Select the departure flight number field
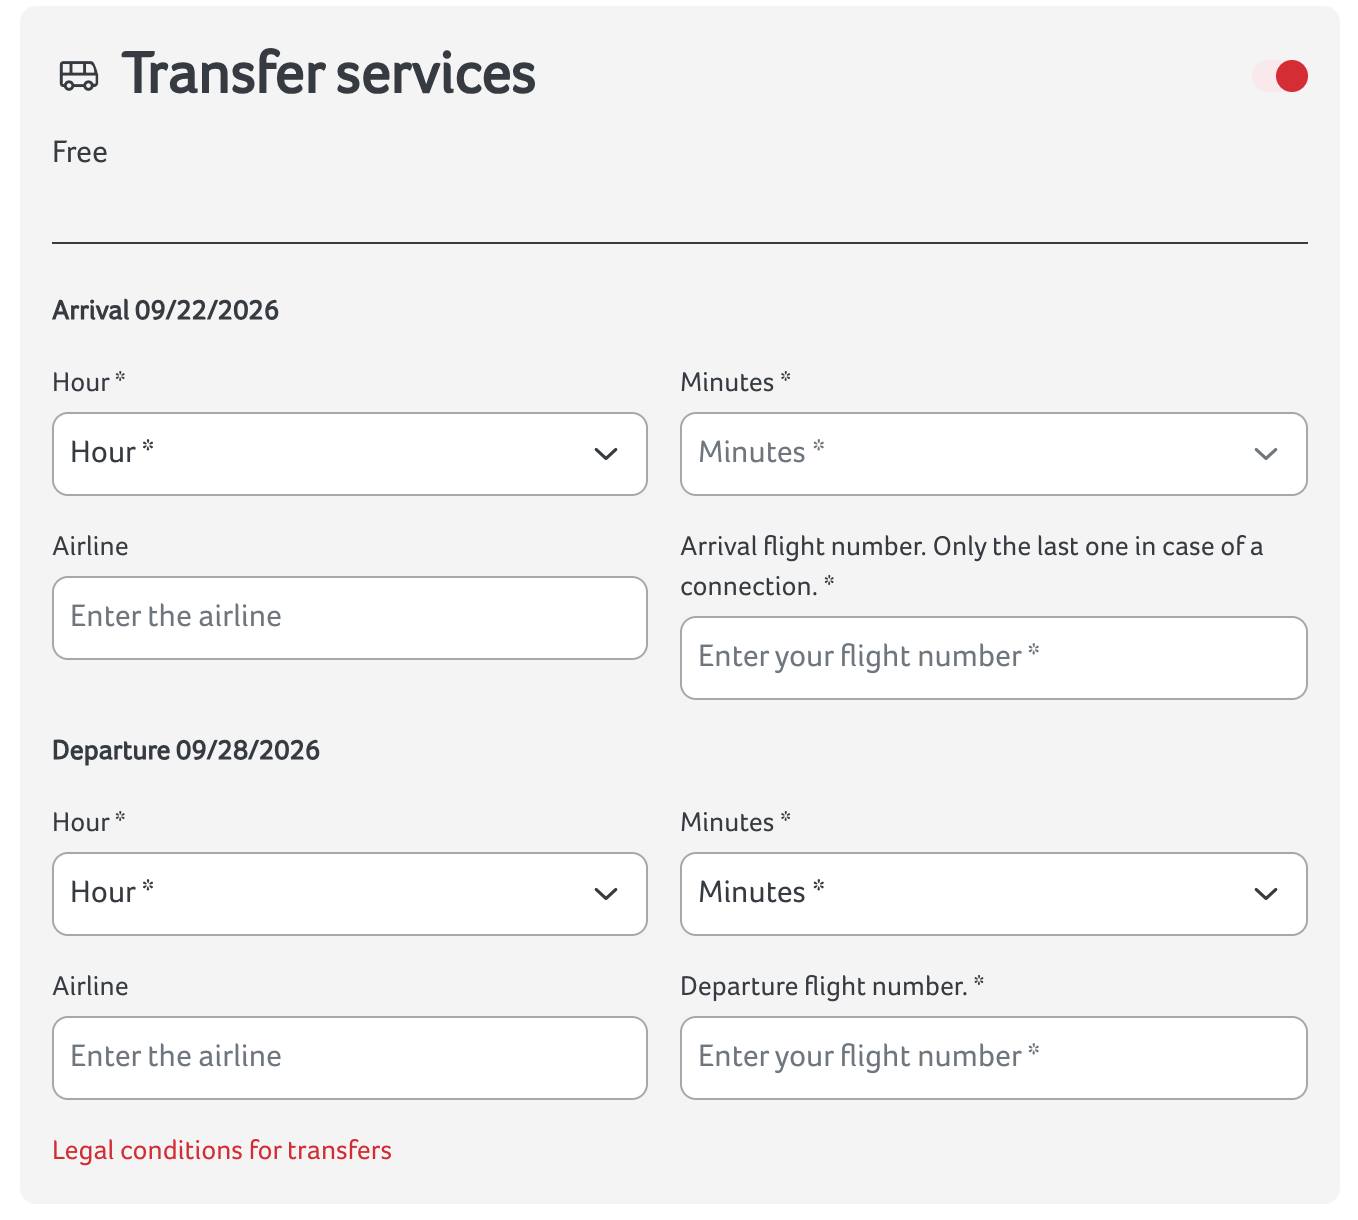 click(993, 1057)
